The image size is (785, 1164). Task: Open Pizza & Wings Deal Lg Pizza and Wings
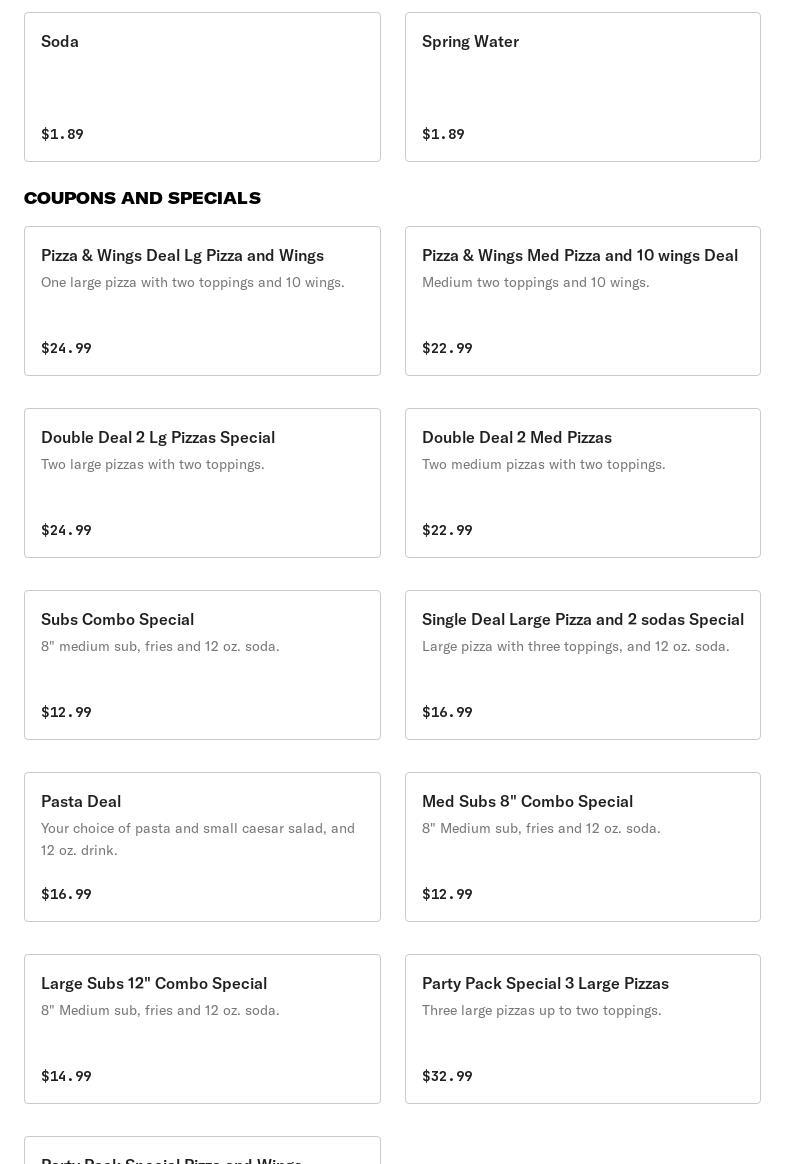202,301
